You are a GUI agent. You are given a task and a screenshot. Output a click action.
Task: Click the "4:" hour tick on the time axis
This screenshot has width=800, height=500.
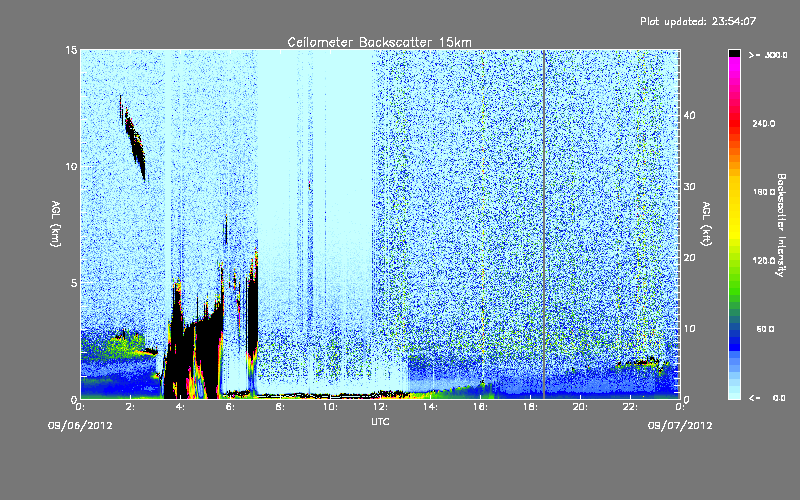pyautogui.click(x=180, y=407)
